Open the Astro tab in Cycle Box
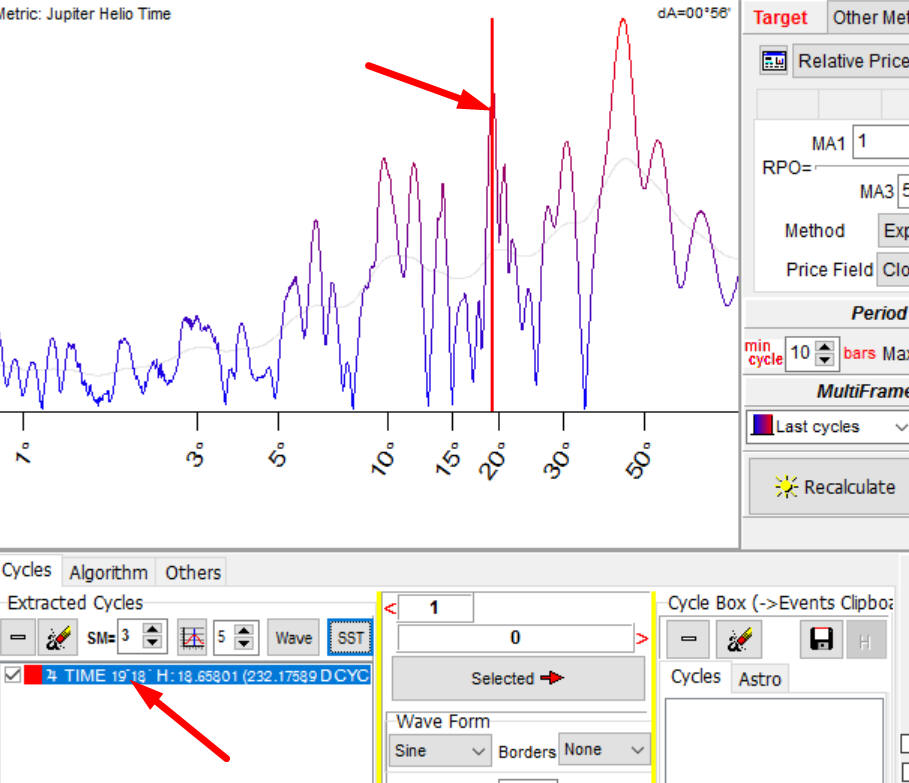909x783 pixels. [x=759, y=680]
